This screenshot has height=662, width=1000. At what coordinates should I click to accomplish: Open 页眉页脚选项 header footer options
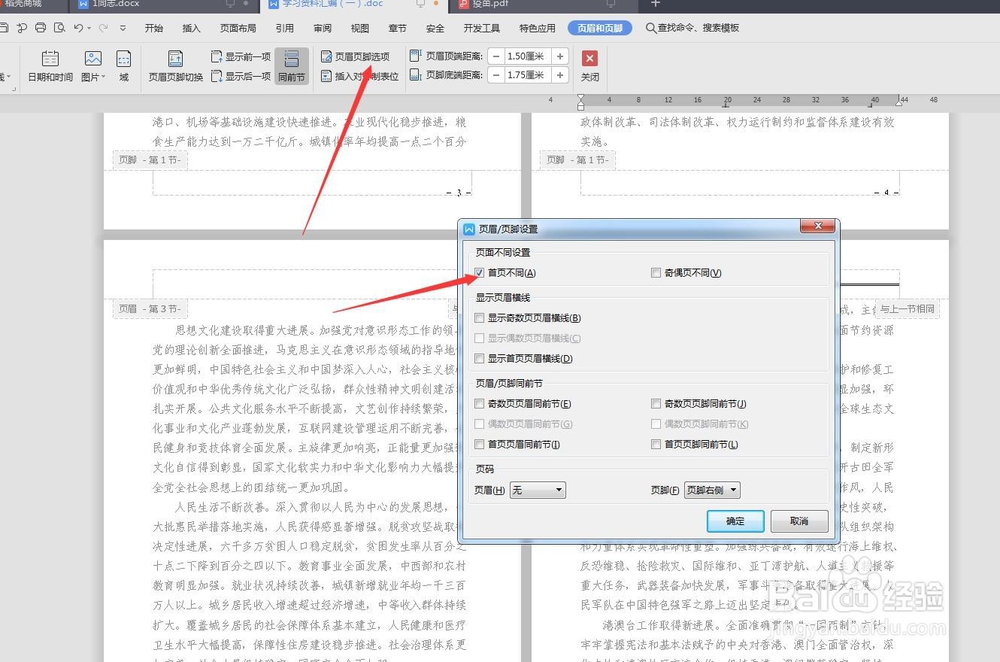pos(355,57)
